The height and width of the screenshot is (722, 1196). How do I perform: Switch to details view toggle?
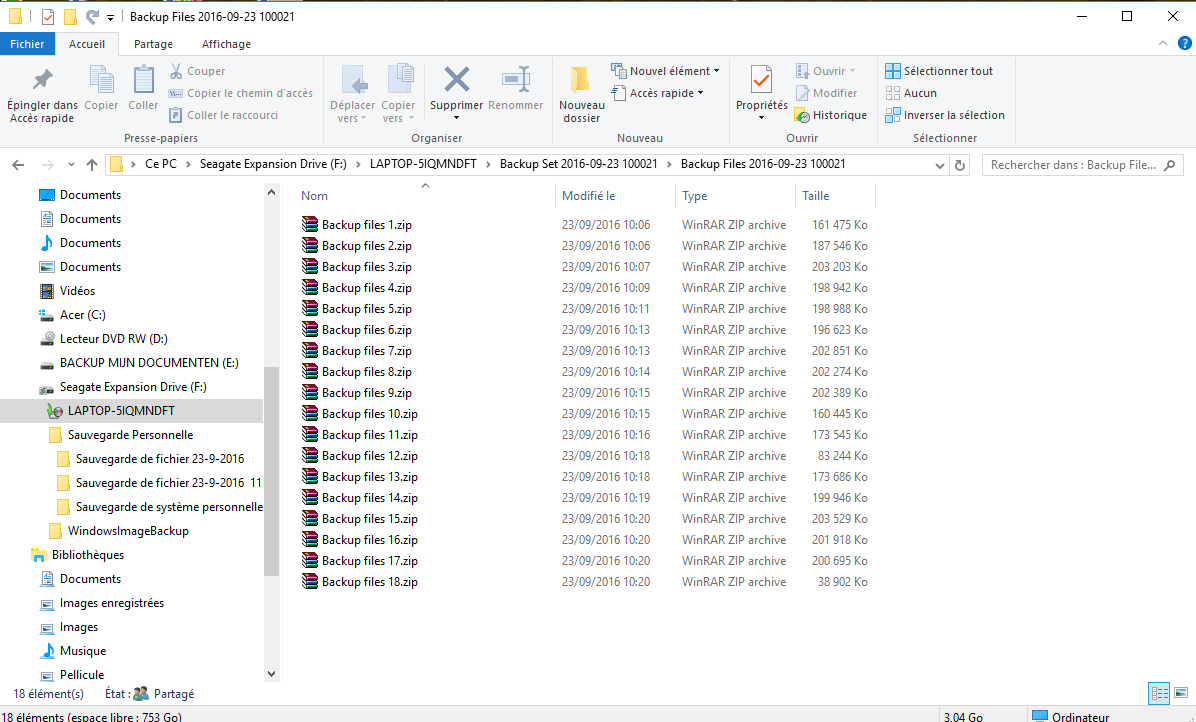tap(1159, 693)
